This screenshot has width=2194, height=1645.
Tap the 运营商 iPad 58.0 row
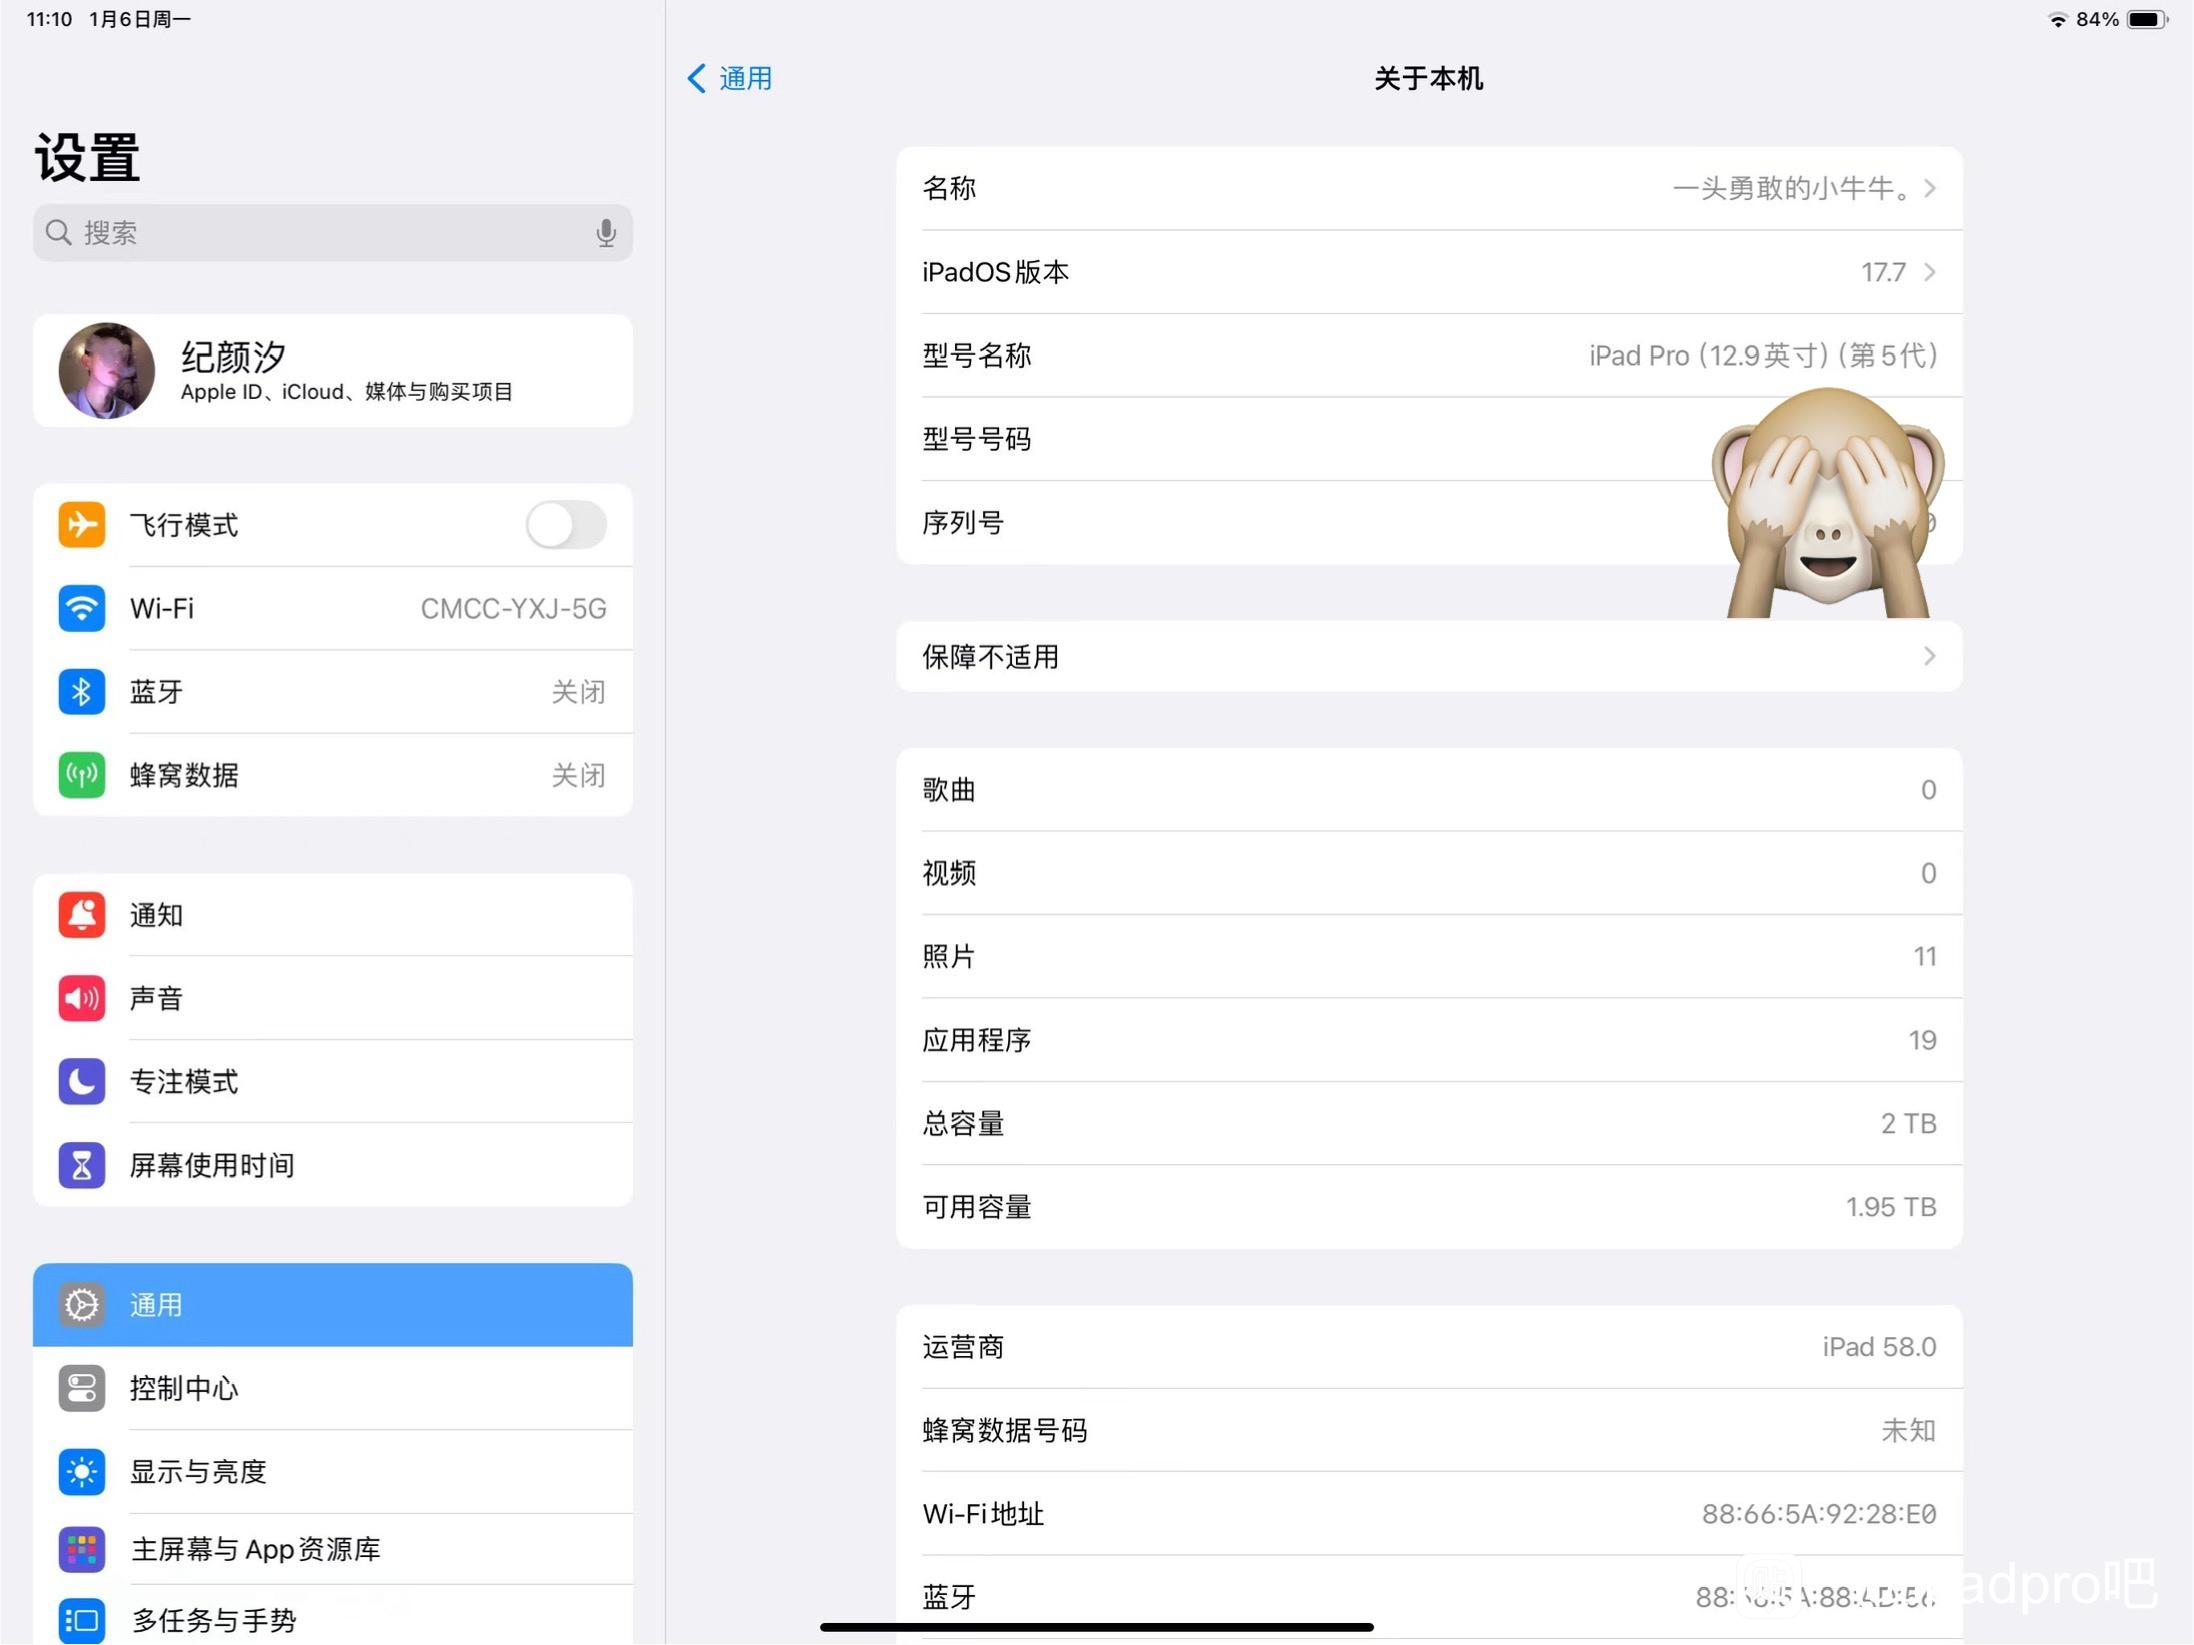click(x=1429, y=1347)
